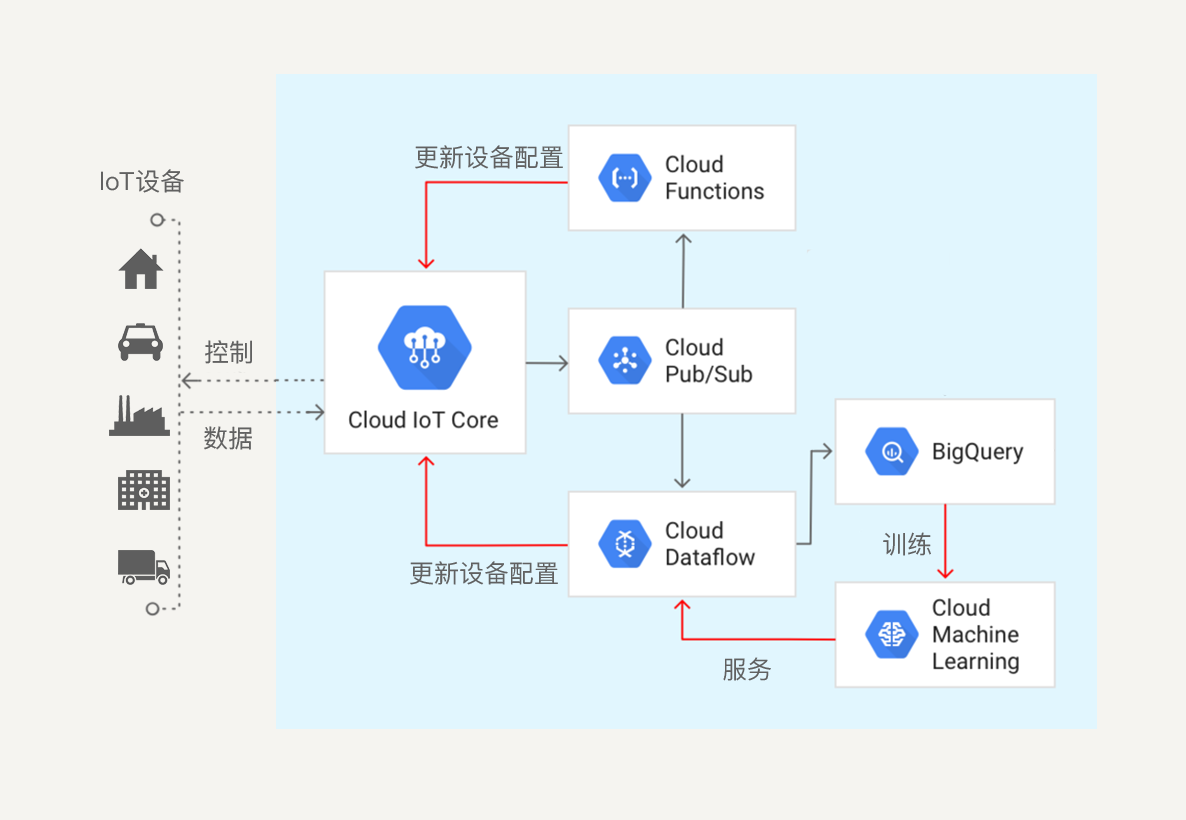Click the "BigQuery" label text
Image resolution: width=1186 pixels, height=820 pixels.
pos(977,452)
